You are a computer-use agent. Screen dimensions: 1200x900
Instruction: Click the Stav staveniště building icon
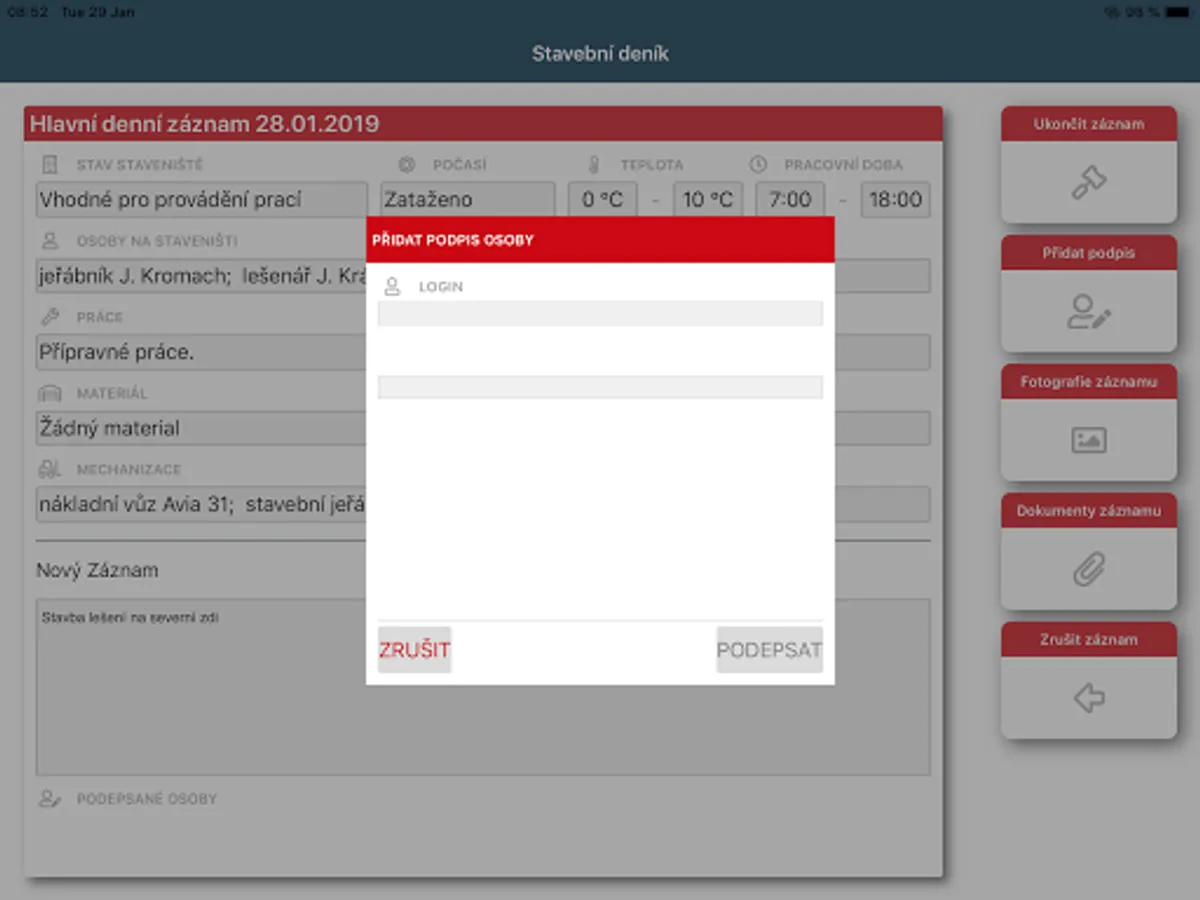tap(50, 164)
